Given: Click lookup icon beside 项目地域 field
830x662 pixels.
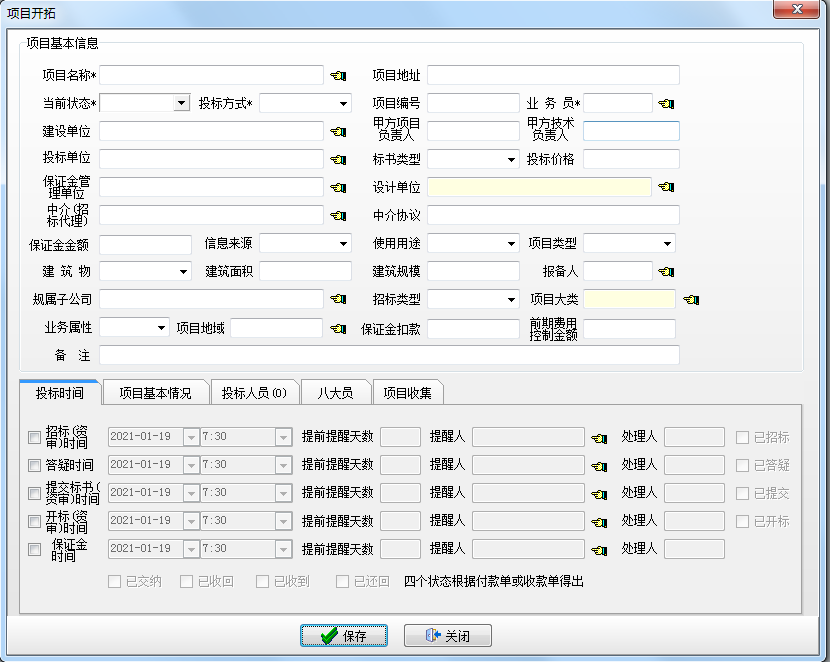Looking at the screenshot, I should click(338, 328).
